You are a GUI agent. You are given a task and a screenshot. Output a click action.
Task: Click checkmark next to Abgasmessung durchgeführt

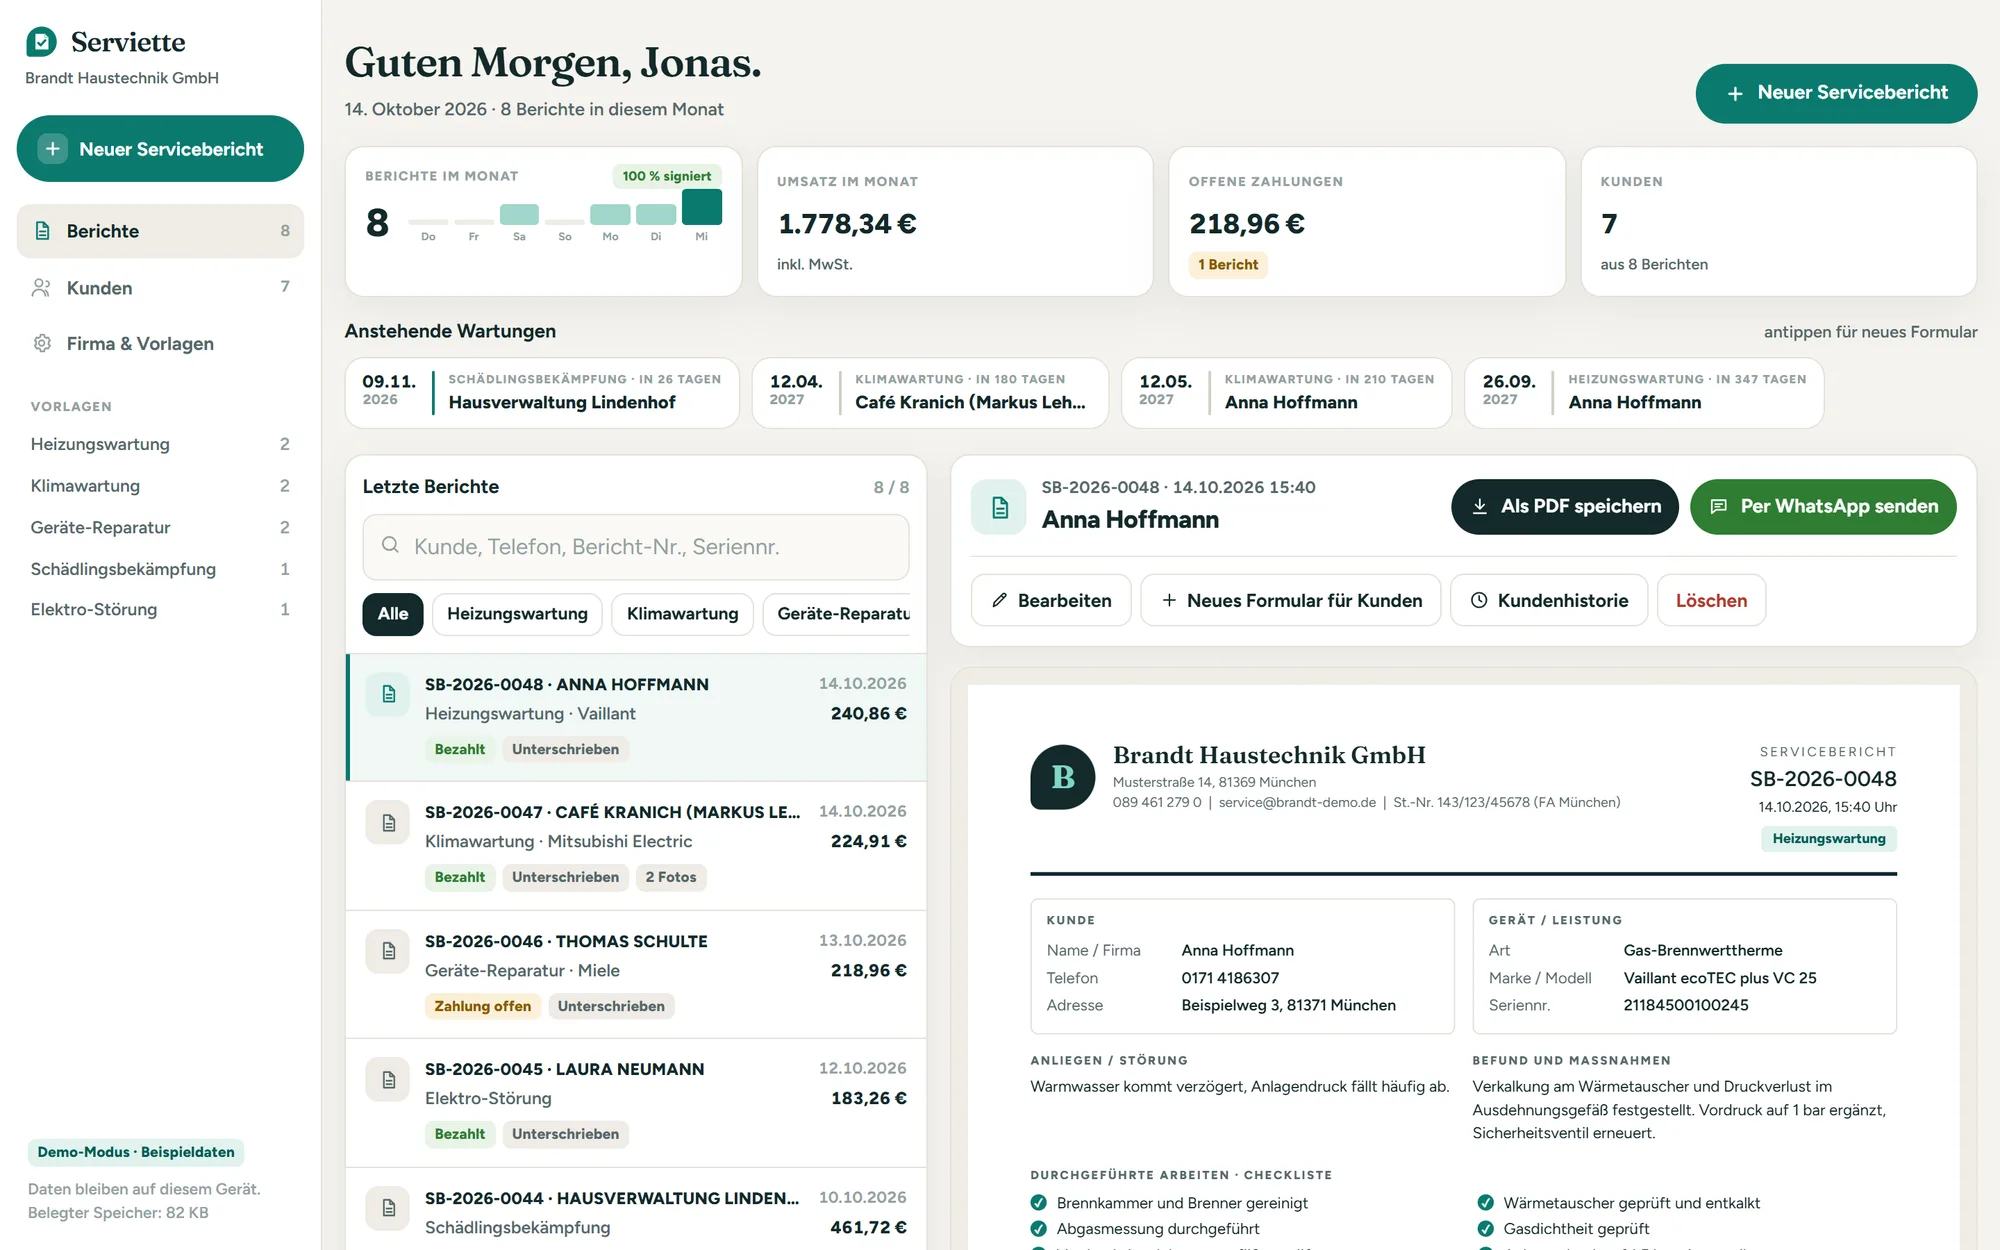point(1039,1229)
